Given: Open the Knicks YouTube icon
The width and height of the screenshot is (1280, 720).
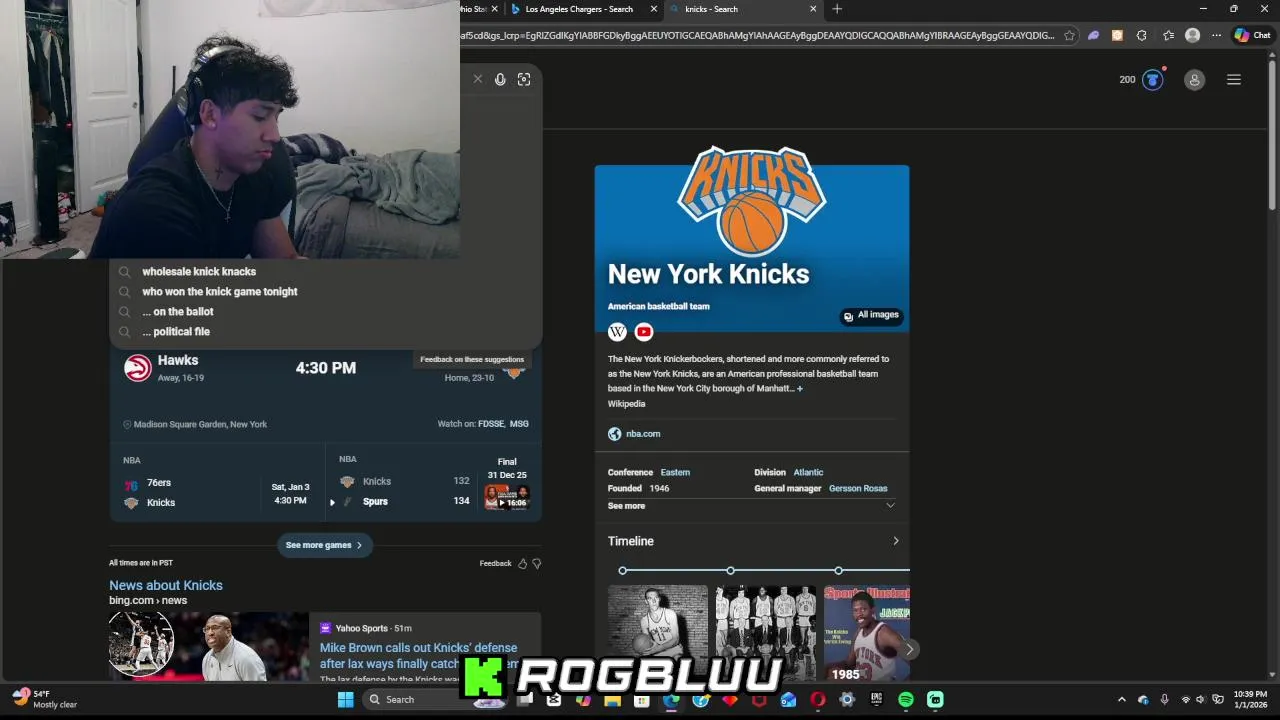Looking at the screenshot, I should (644, 332).
